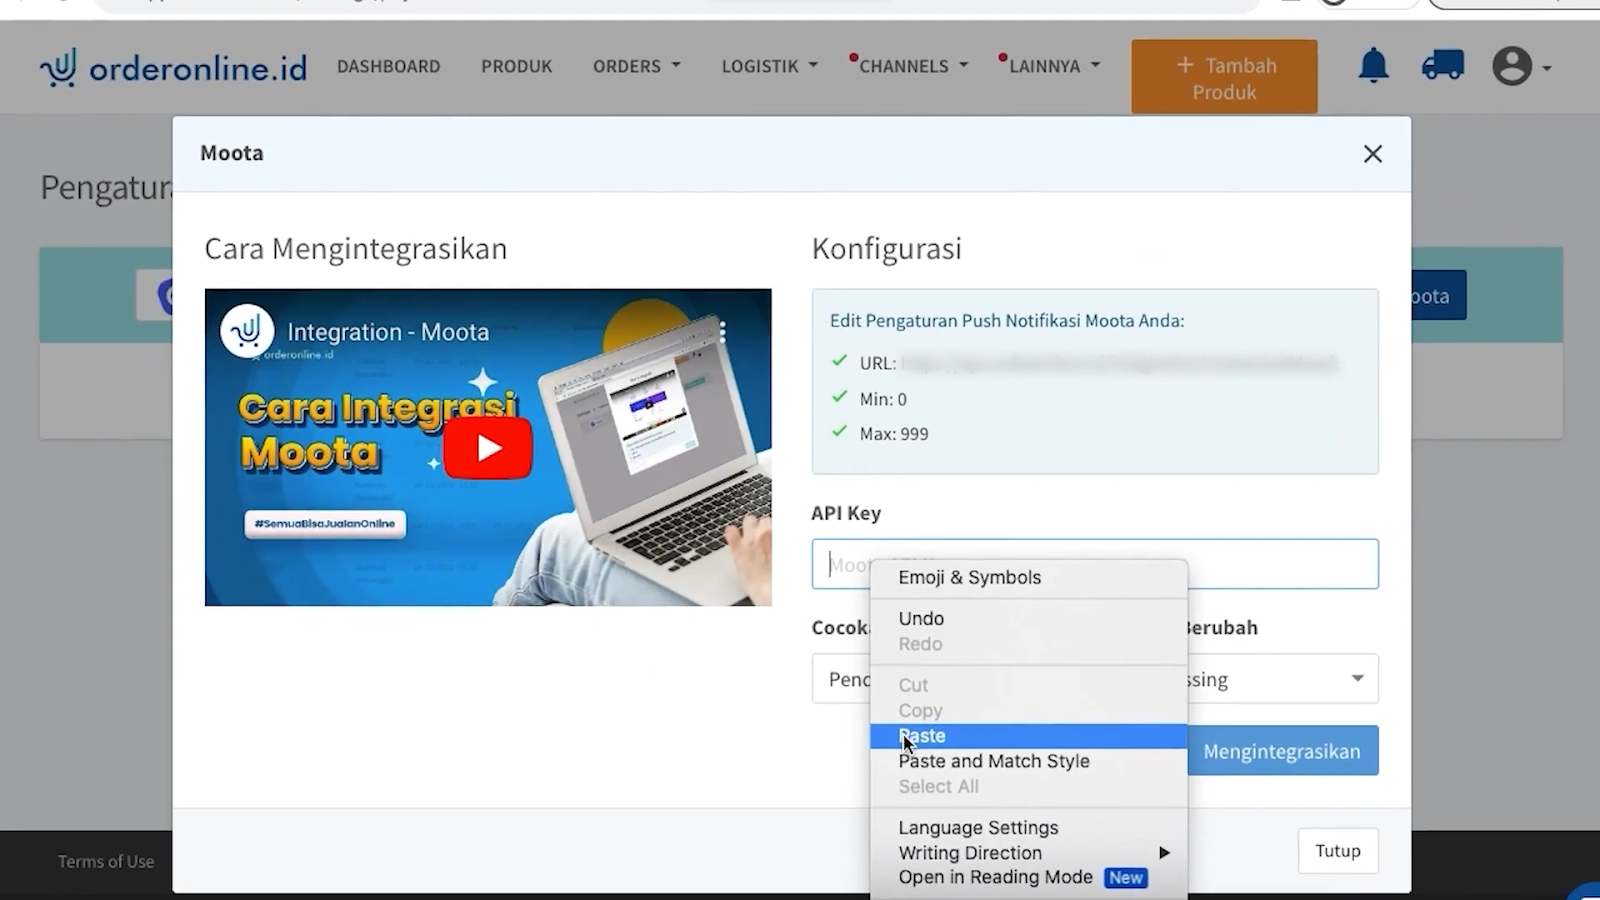Open video options three-dot menu
This screenshot has height=900, width=1600.
point(722,332)
